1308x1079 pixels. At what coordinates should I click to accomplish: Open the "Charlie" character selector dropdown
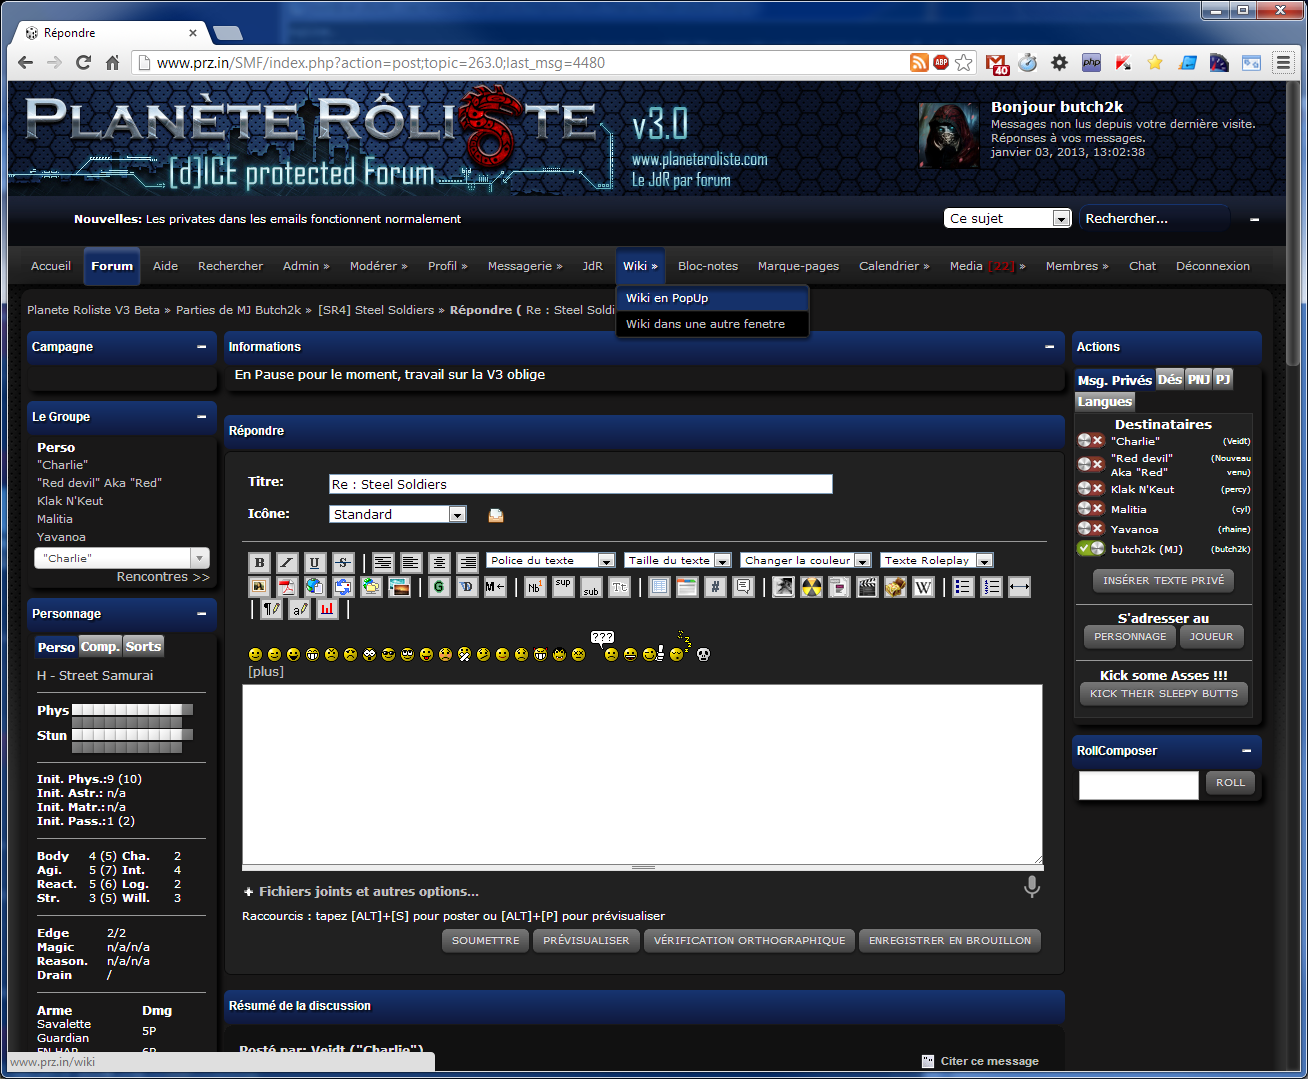coord(200,558)
